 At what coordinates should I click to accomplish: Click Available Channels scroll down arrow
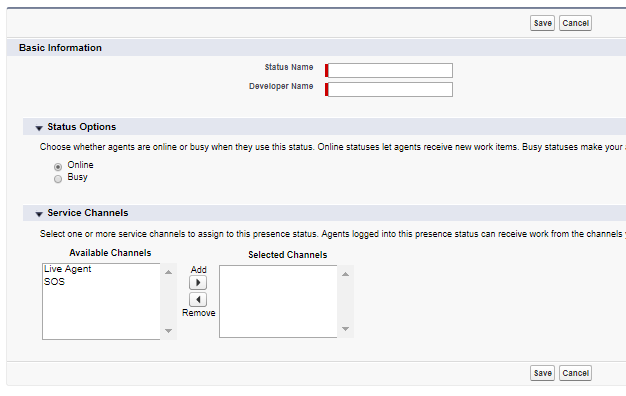(168, 331)
